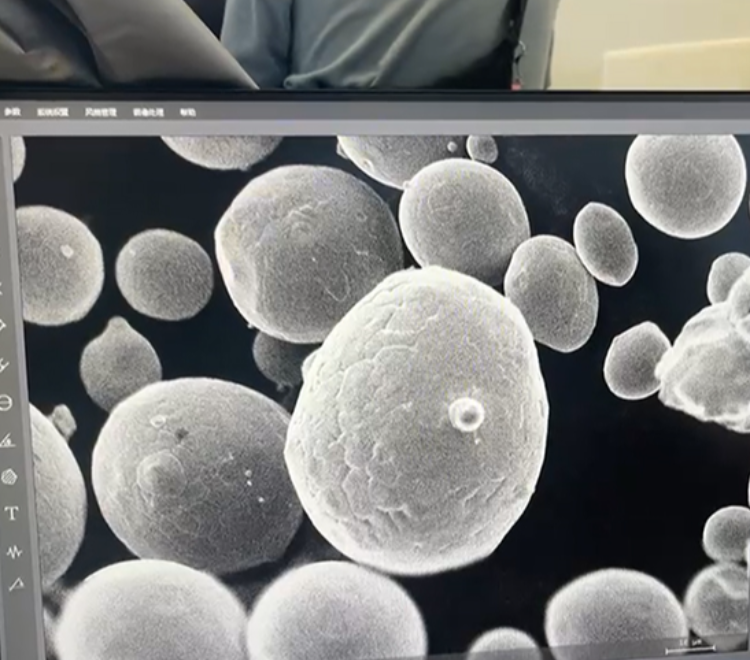Viewport: 750px width, 660px height.
Task: Open the 参数 menu
Action: (12, 112)
